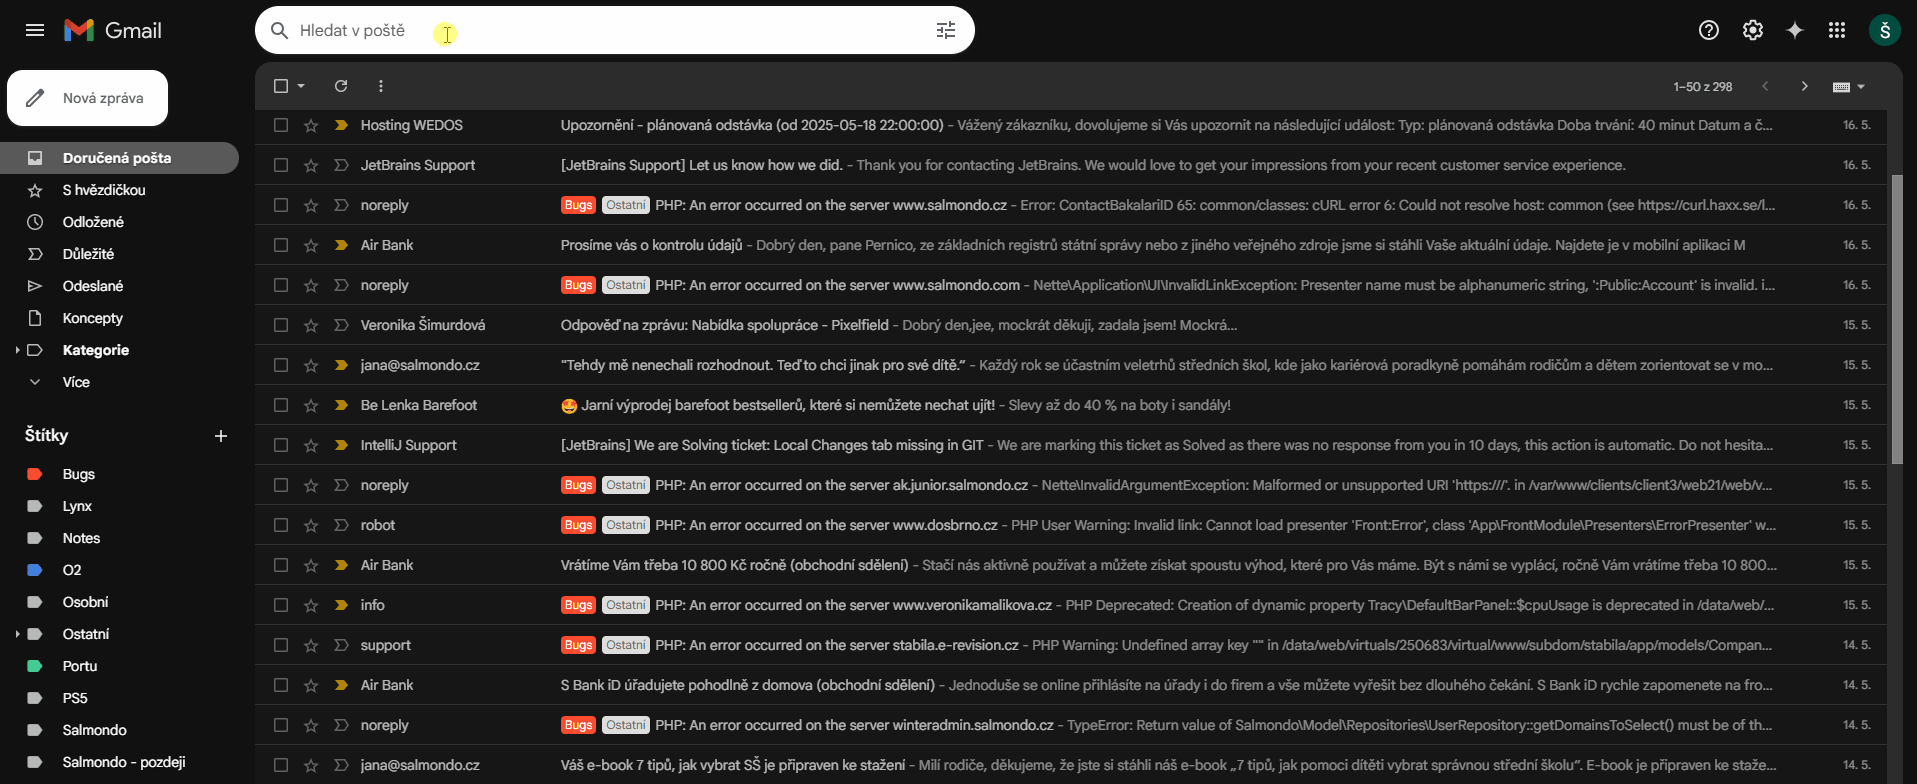The image size is (1917, 784).
Task: Go to Odeslané folder
Action: point(92,286)
